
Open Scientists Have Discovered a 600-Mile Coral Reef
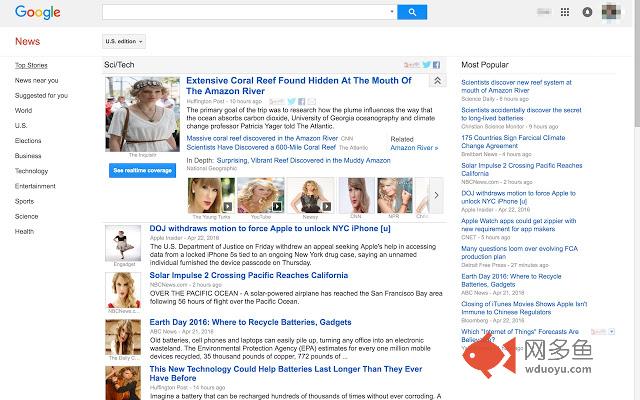261,147
